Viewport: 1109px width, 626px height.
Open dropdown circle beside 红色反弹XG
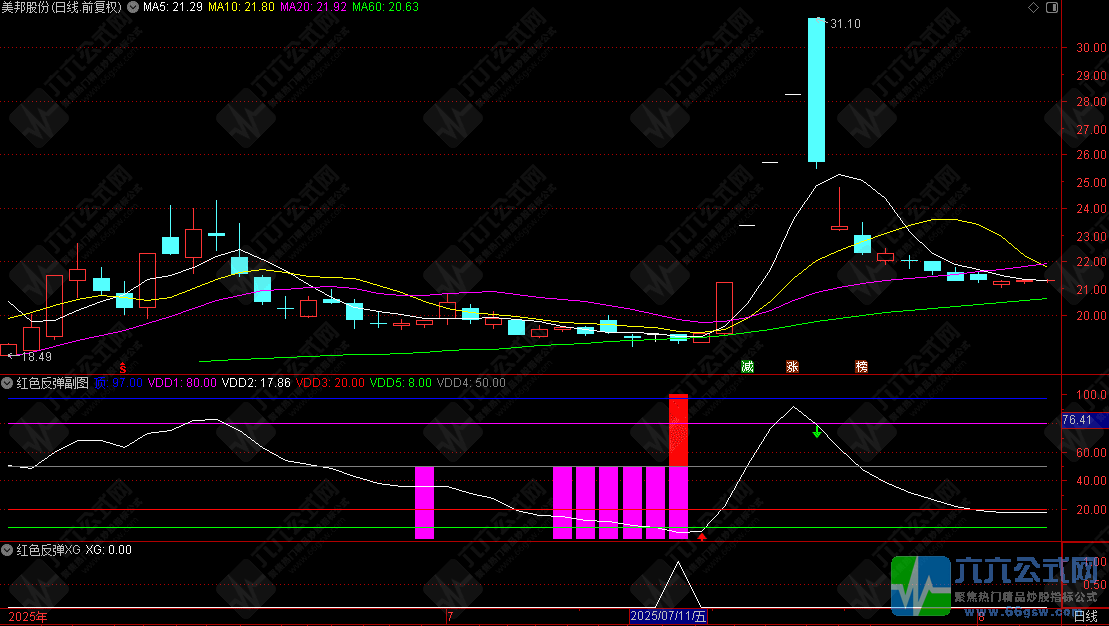click(7, 550)
